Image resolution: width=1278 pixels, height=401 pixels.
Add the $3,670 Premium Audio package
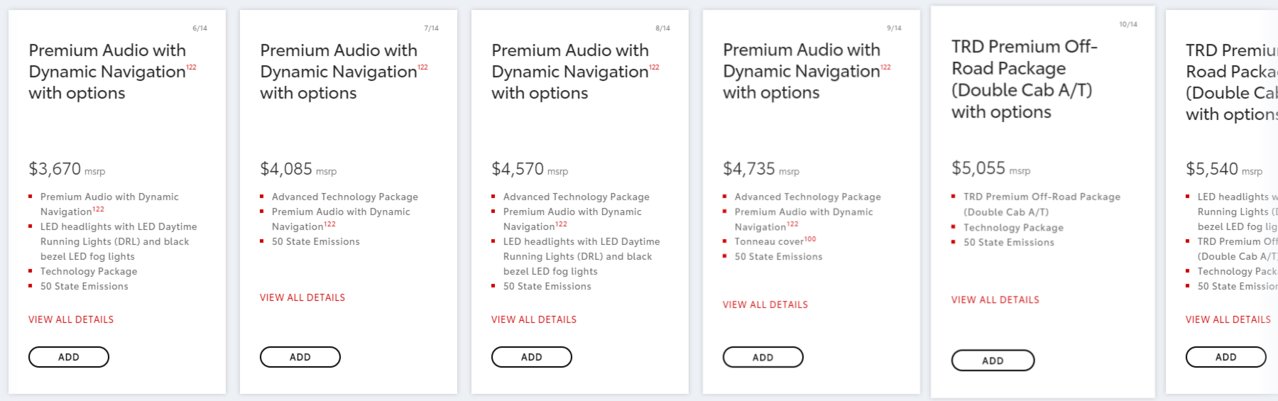coord(69,357)
